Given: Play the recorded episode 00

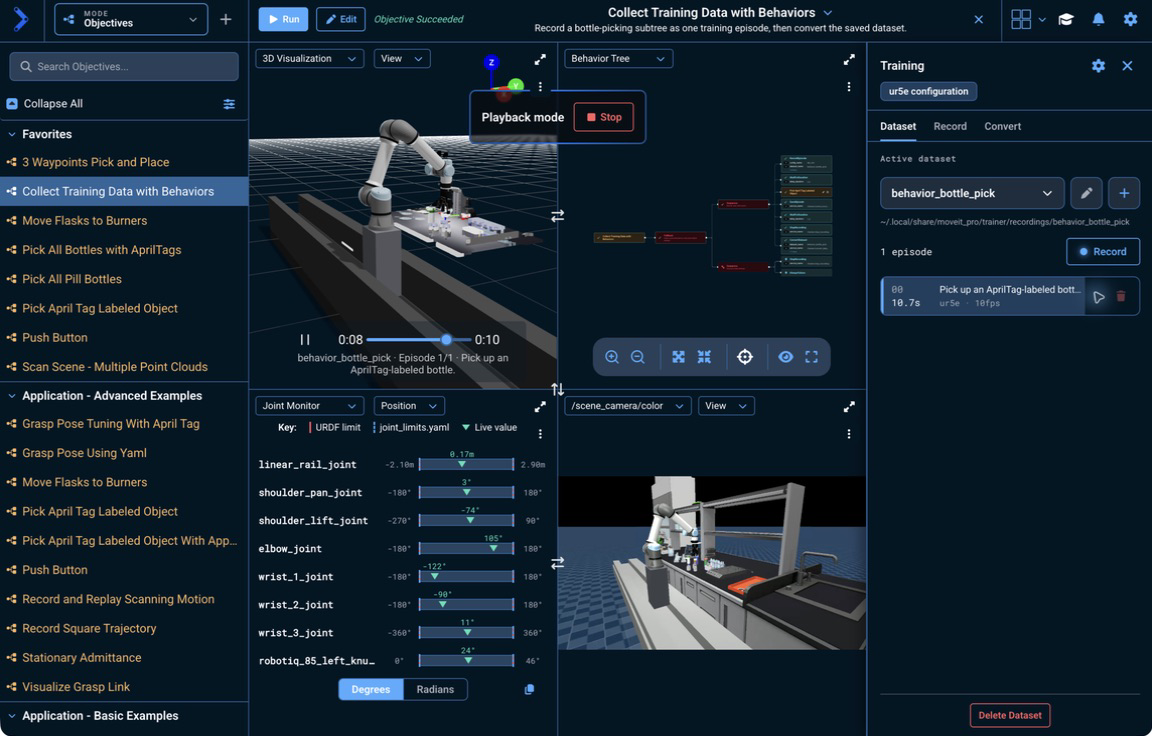Looking at the screenshot, I should pos(1098,297).
